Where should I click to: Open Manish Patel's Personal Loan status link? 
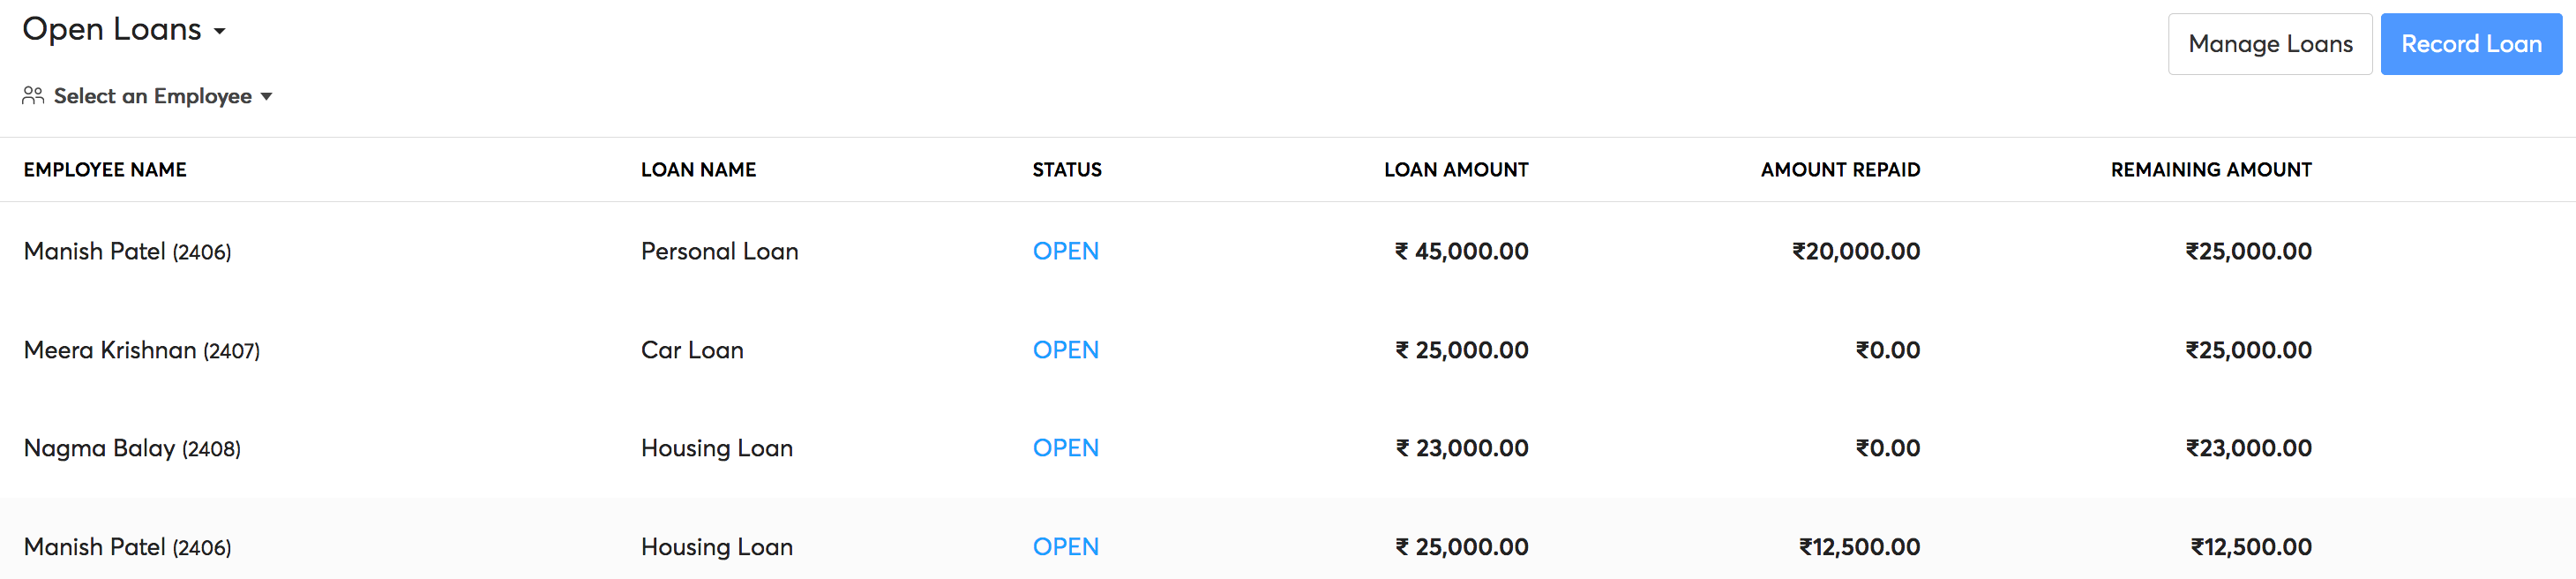[1065, 251]
